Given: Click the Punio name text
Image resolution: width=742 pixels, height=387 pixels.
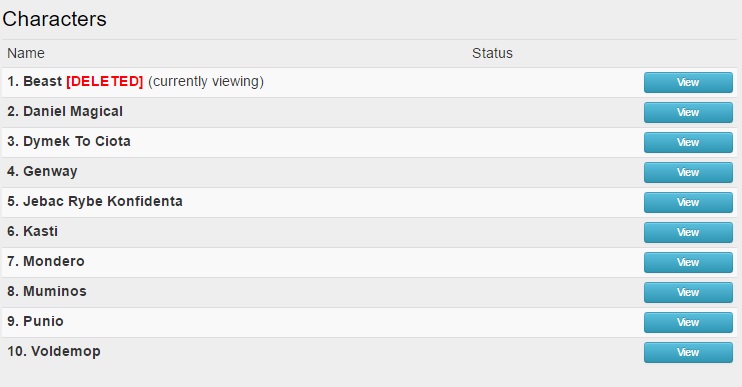Looking at the screenshot, I should coord(44,322).
